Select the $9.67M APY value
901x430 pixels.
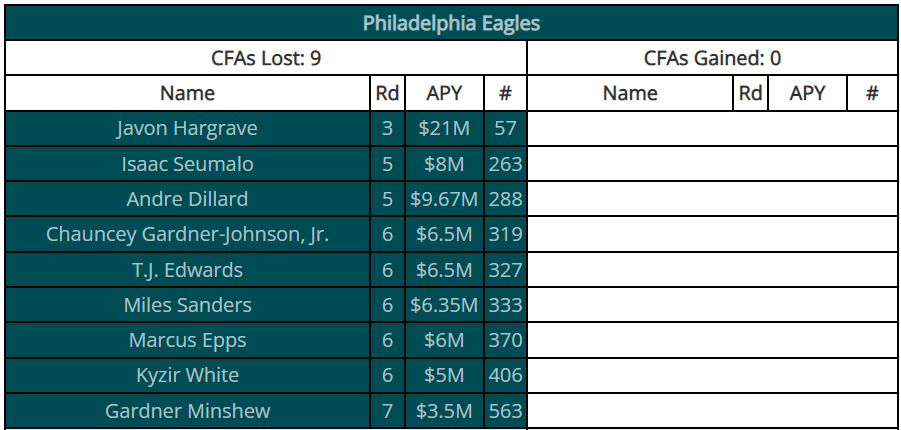(444, 199)
